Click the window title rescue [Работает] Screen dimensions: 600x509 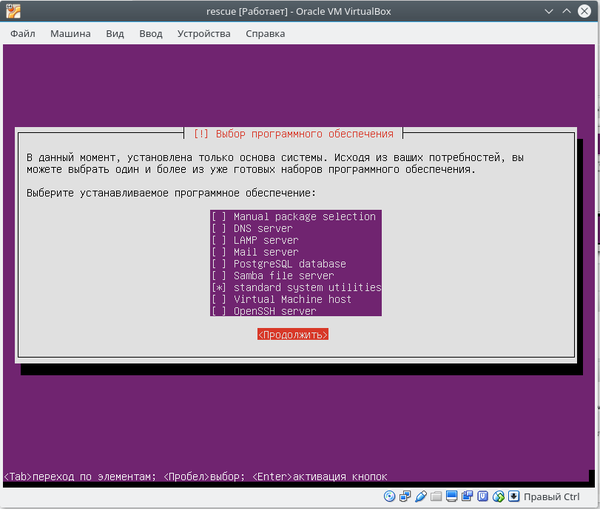click(x=247, y=11)
